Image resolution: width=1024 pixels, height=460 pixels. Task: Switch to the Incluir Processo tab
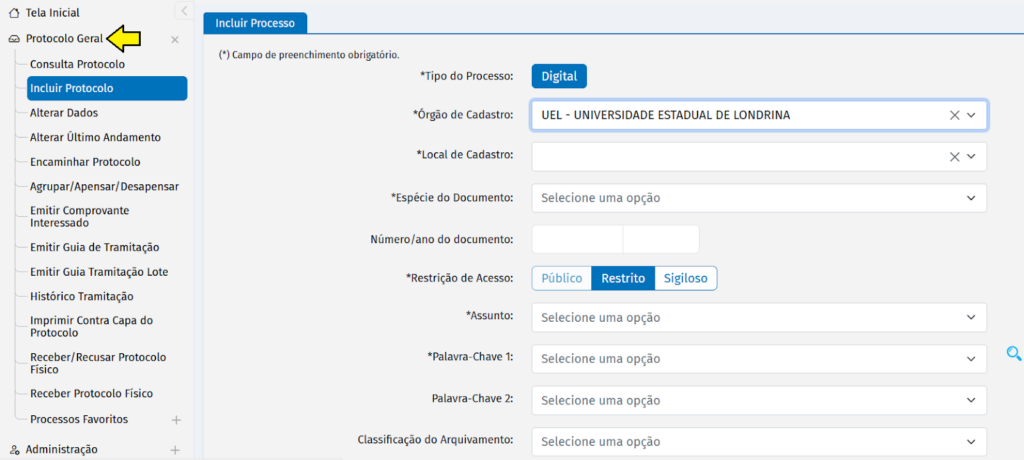click(x=255, y=21)
